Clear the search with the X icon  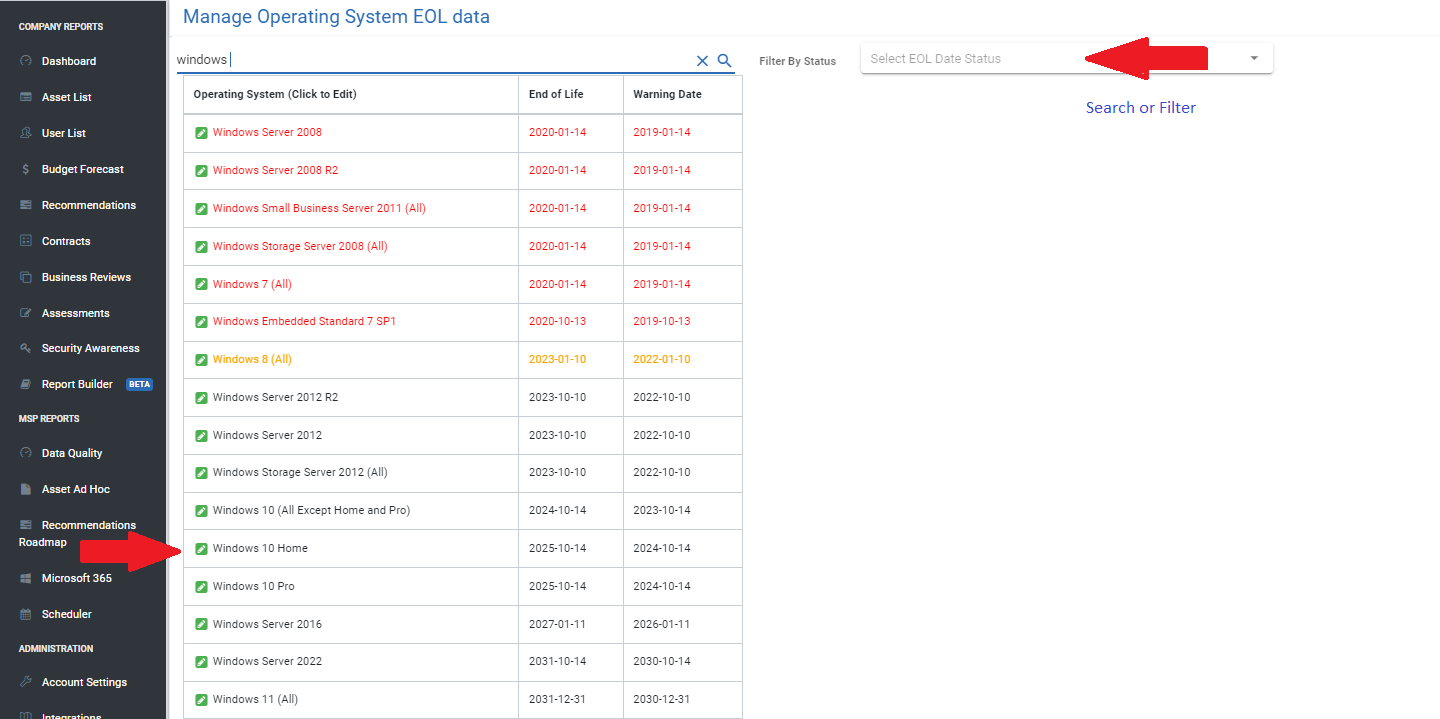click(x=702, y=60)
